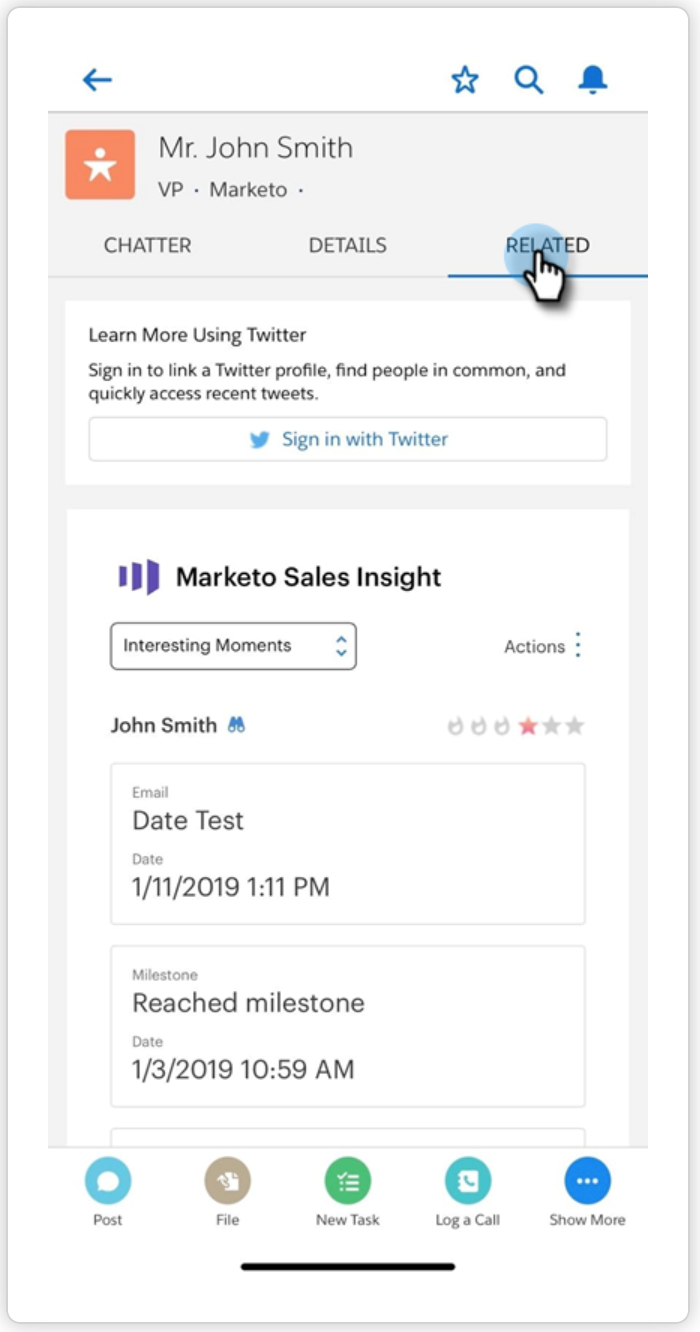Expand the Actions three-dot menu
700x1332 pixels.
coord(577,646)
